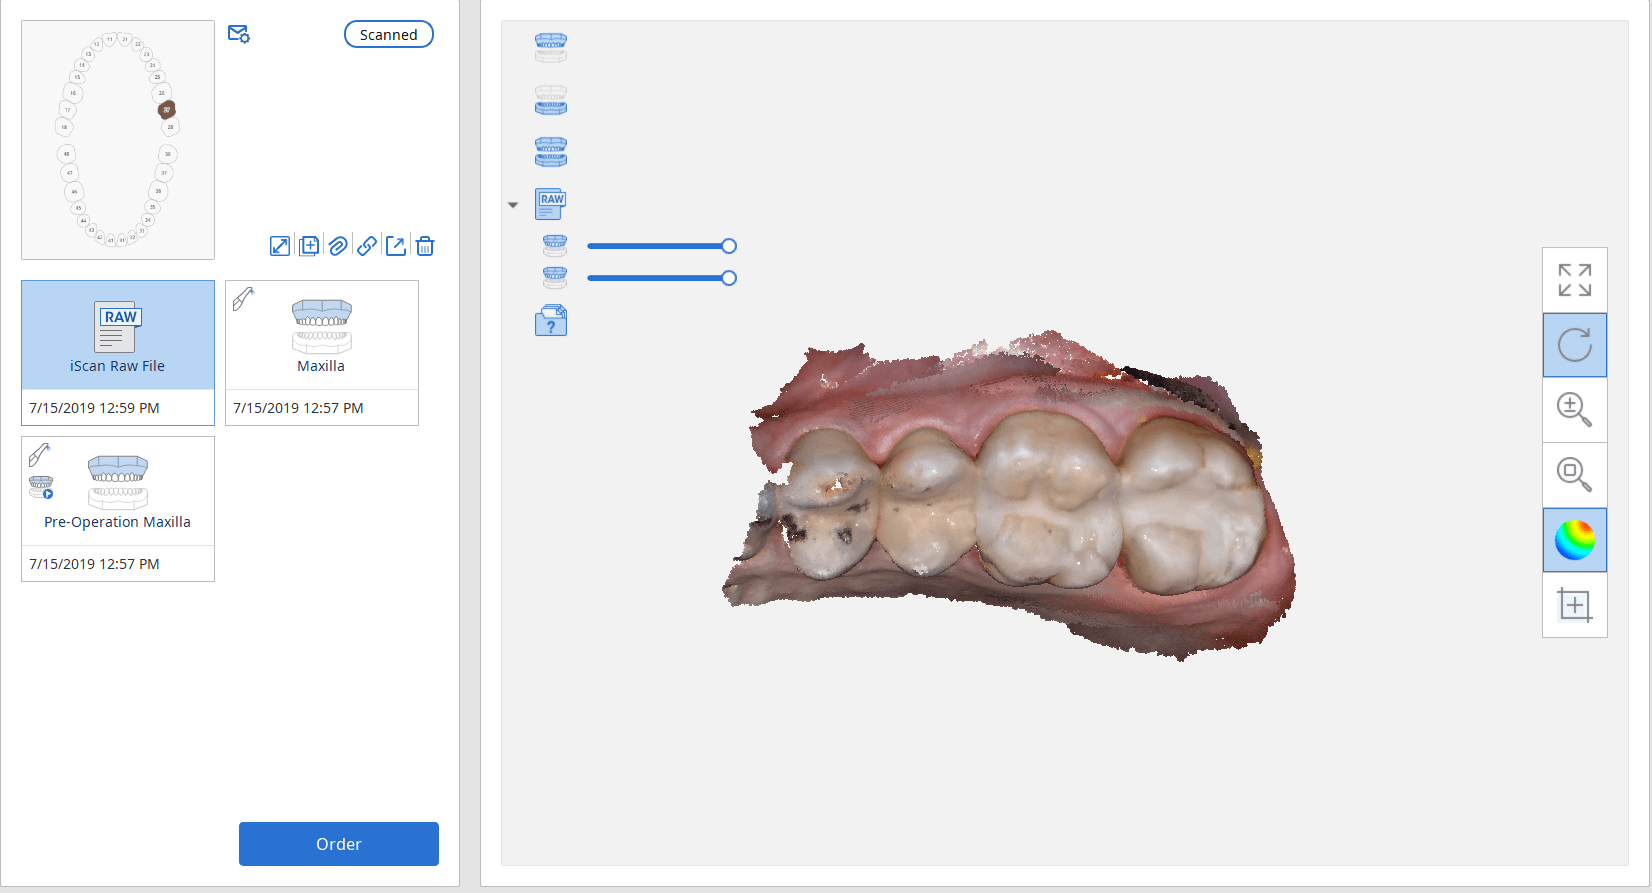Click the topmost opacity slider handle under RAW

(729, 246)
